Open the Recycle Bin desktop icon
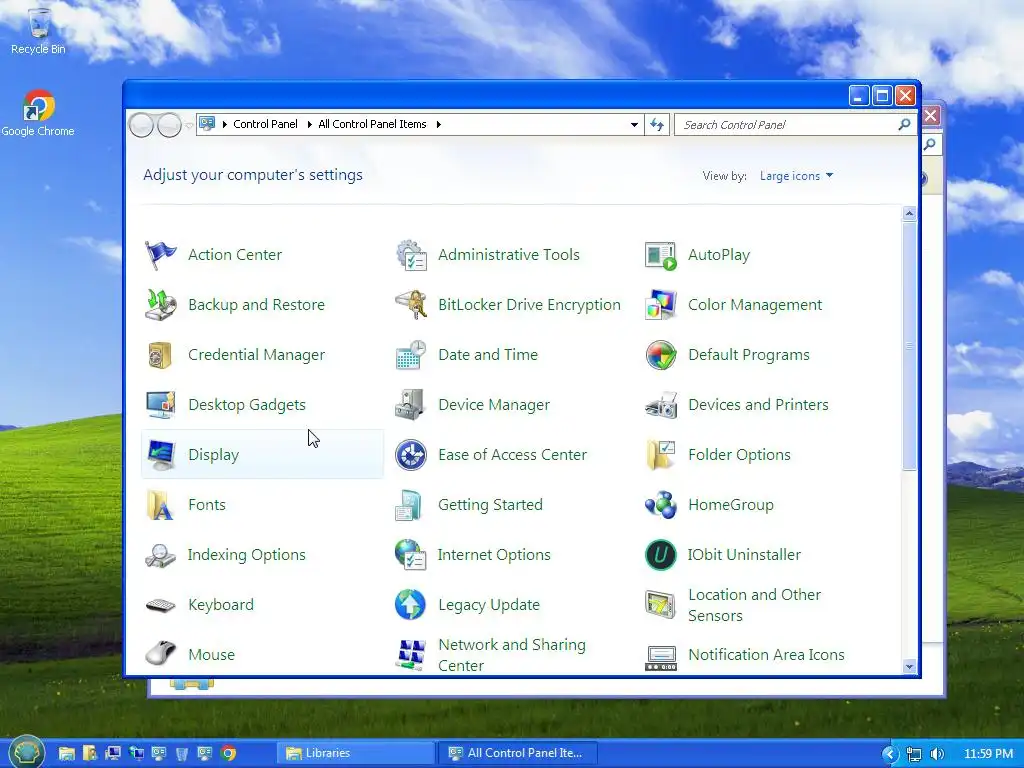 click(38, 30)
